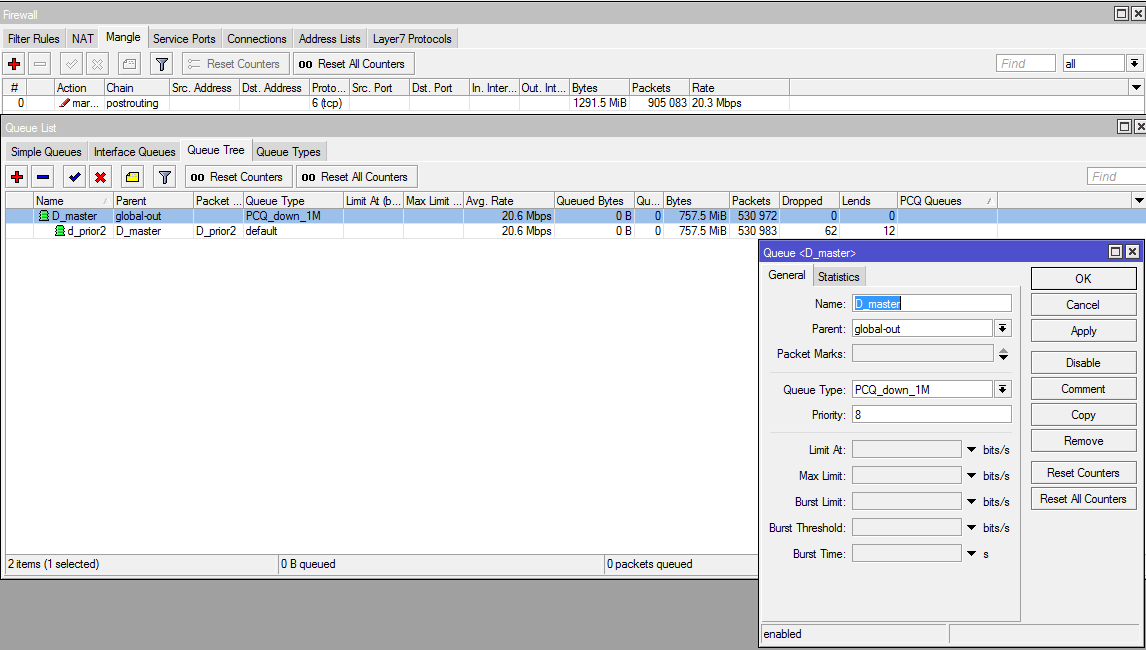
Task: Switch to Simple Queues tab
Action: pyautogui.click(x=46, y=151)
